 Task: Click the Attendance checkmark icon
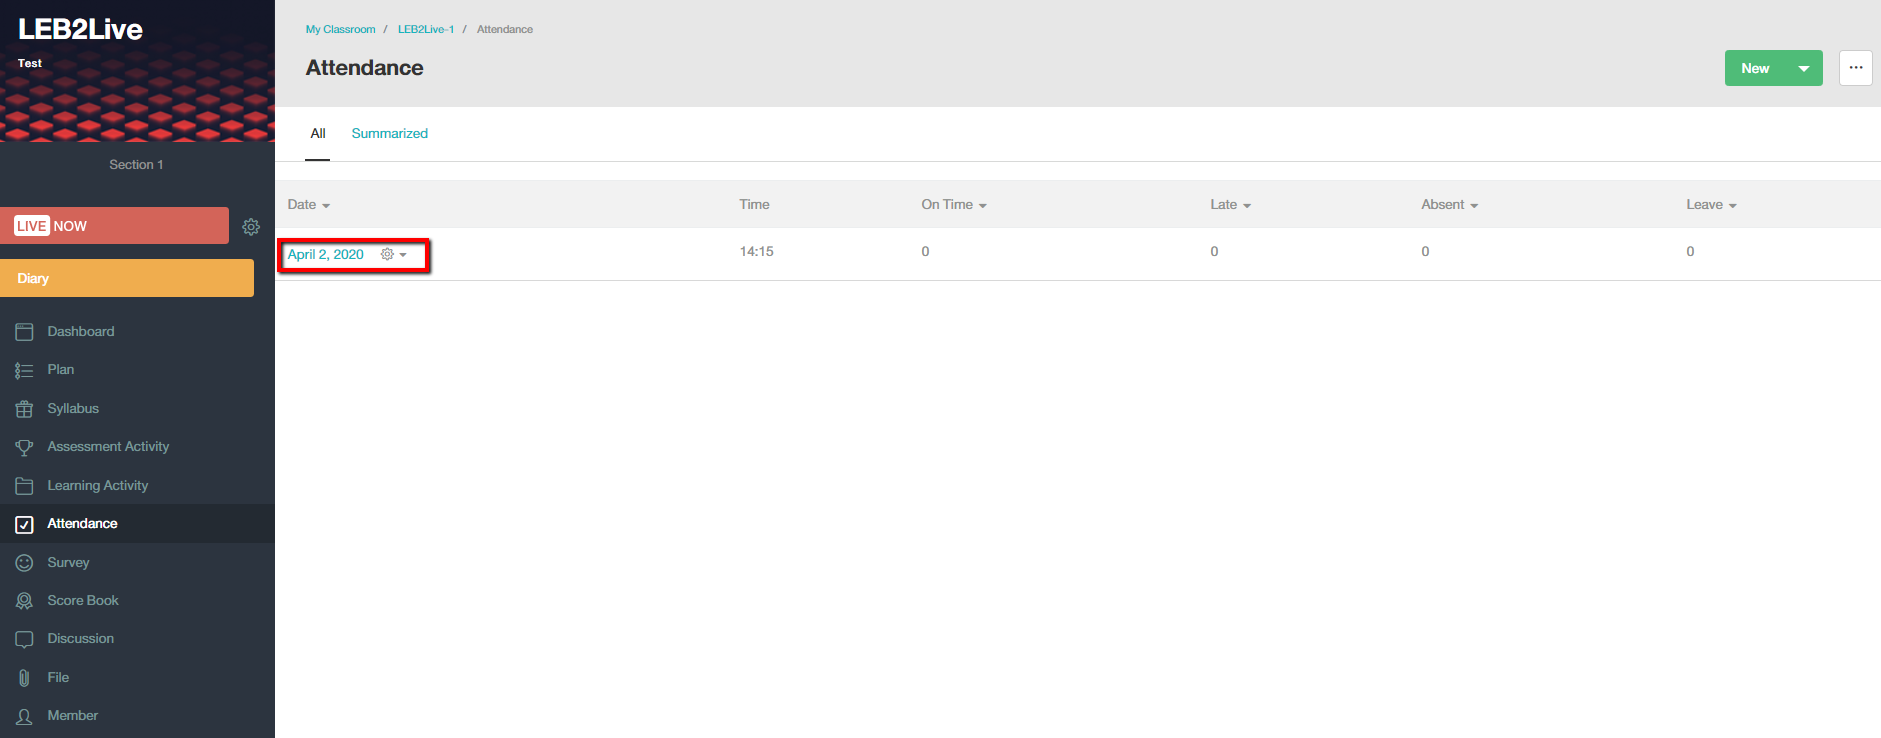point(24,524)
